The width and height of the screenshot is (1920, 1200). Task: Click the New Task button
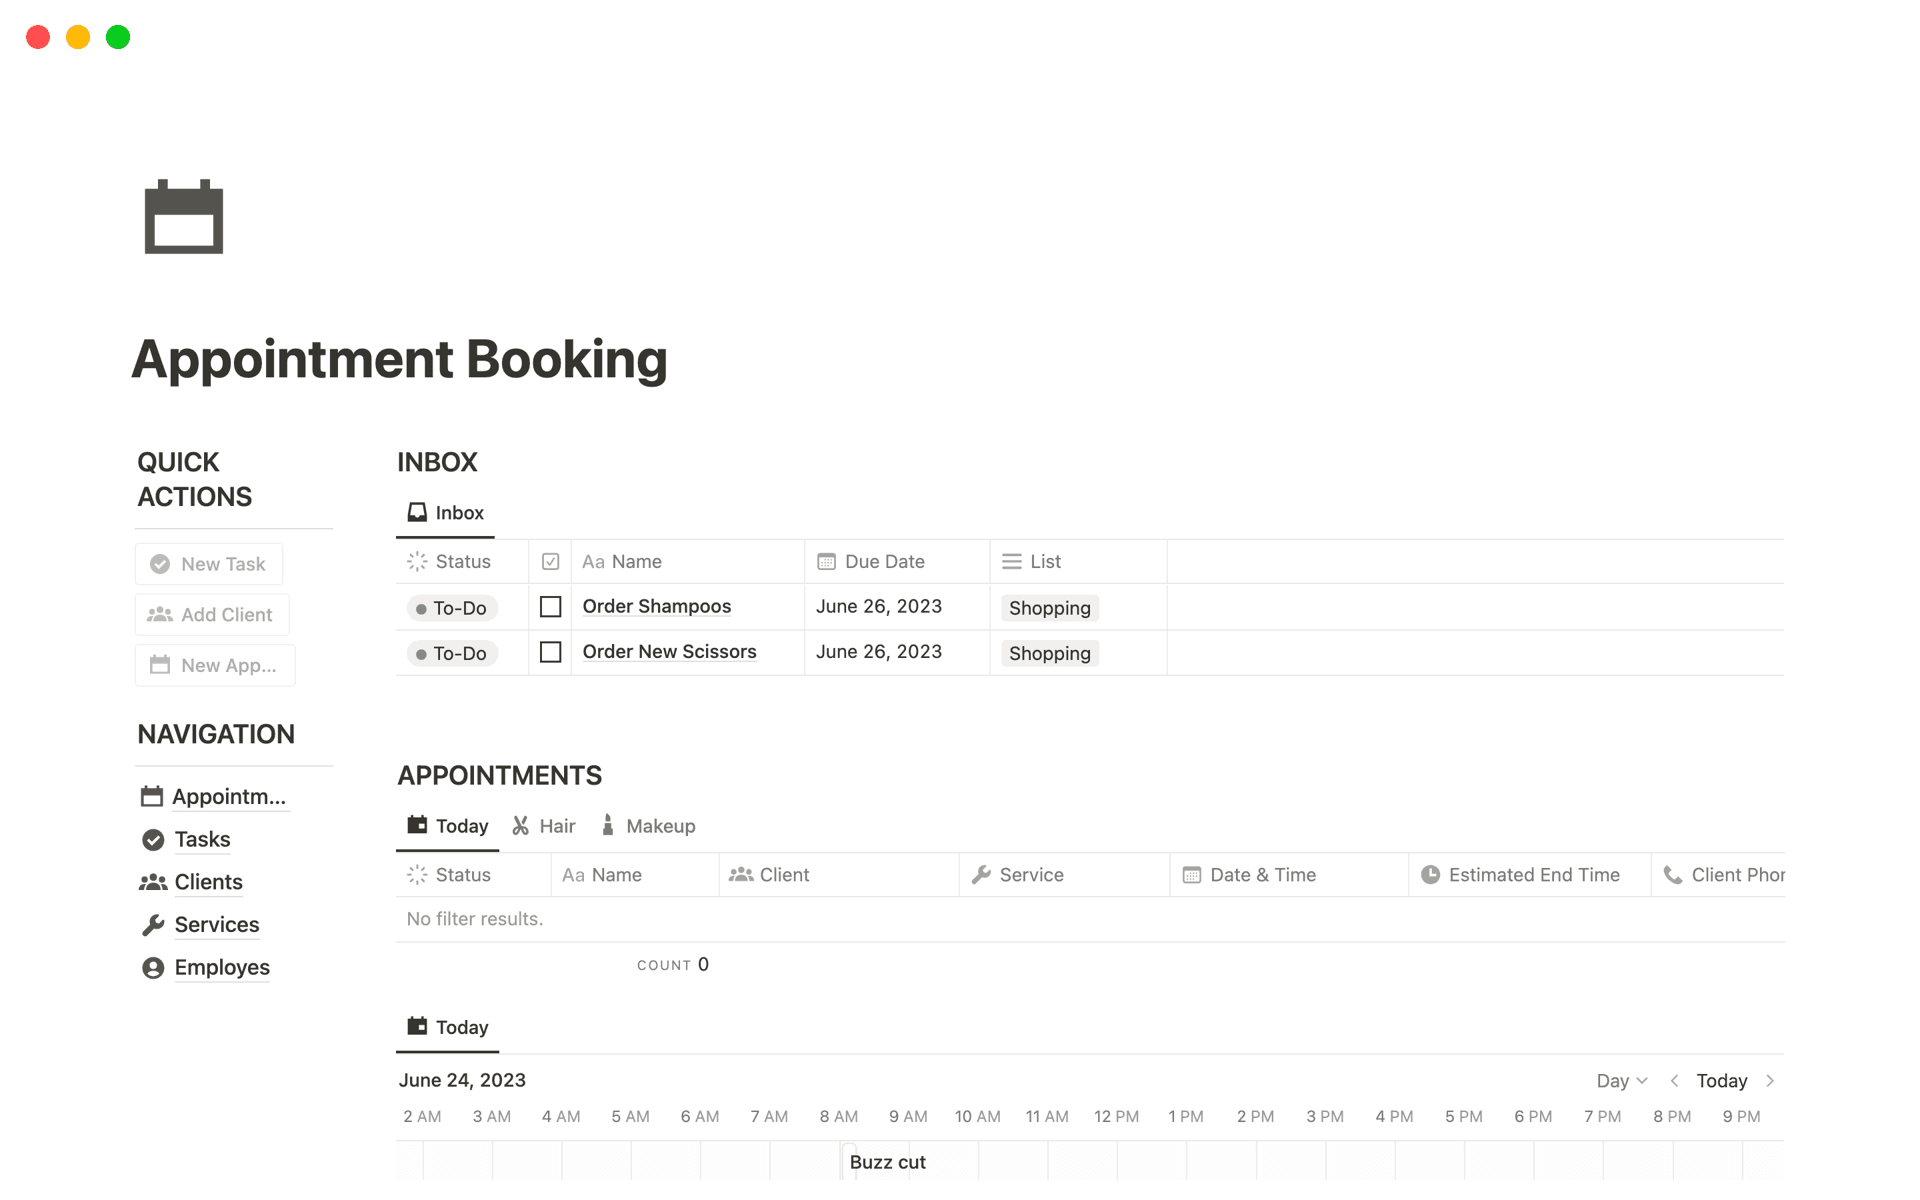(x=209, y=564)
